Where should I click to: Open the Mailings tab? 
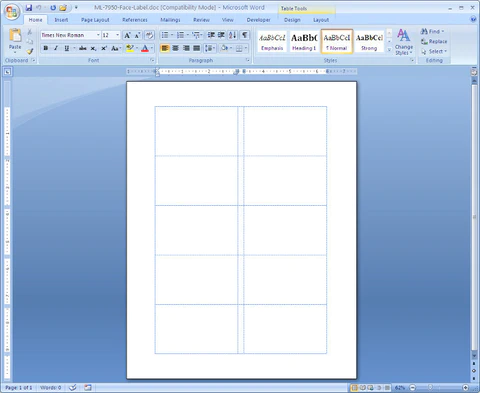tap(170, 20)
